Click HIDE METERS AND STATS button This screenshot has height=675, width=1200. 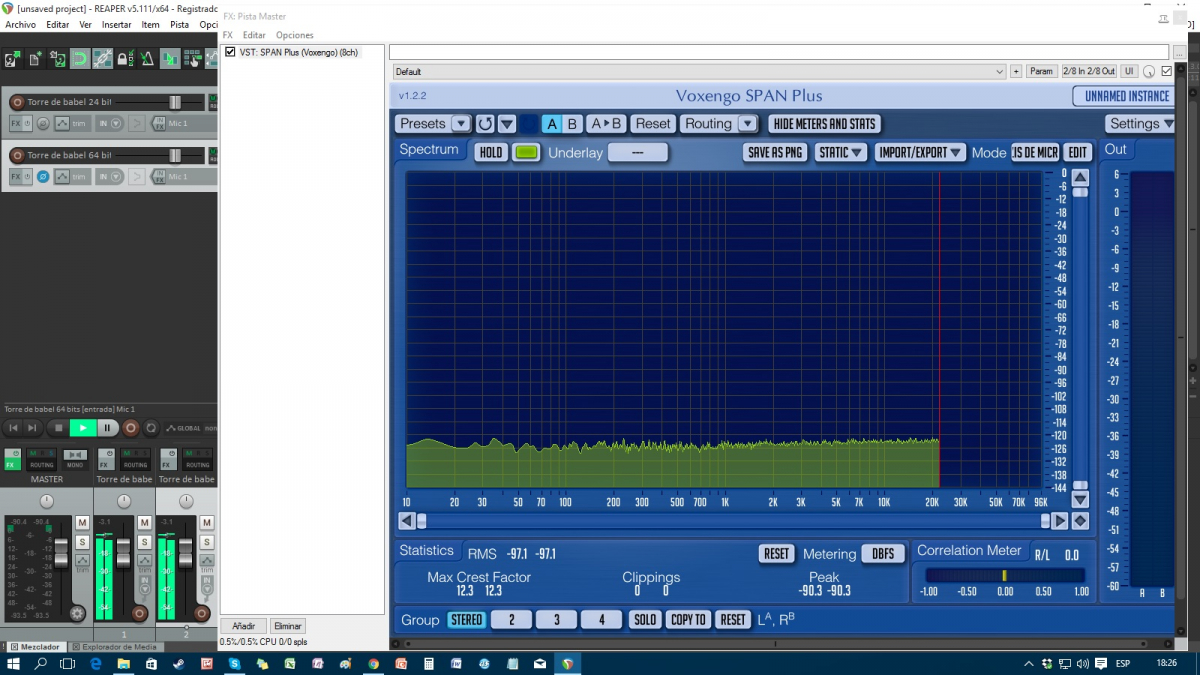tap(825, 124)
